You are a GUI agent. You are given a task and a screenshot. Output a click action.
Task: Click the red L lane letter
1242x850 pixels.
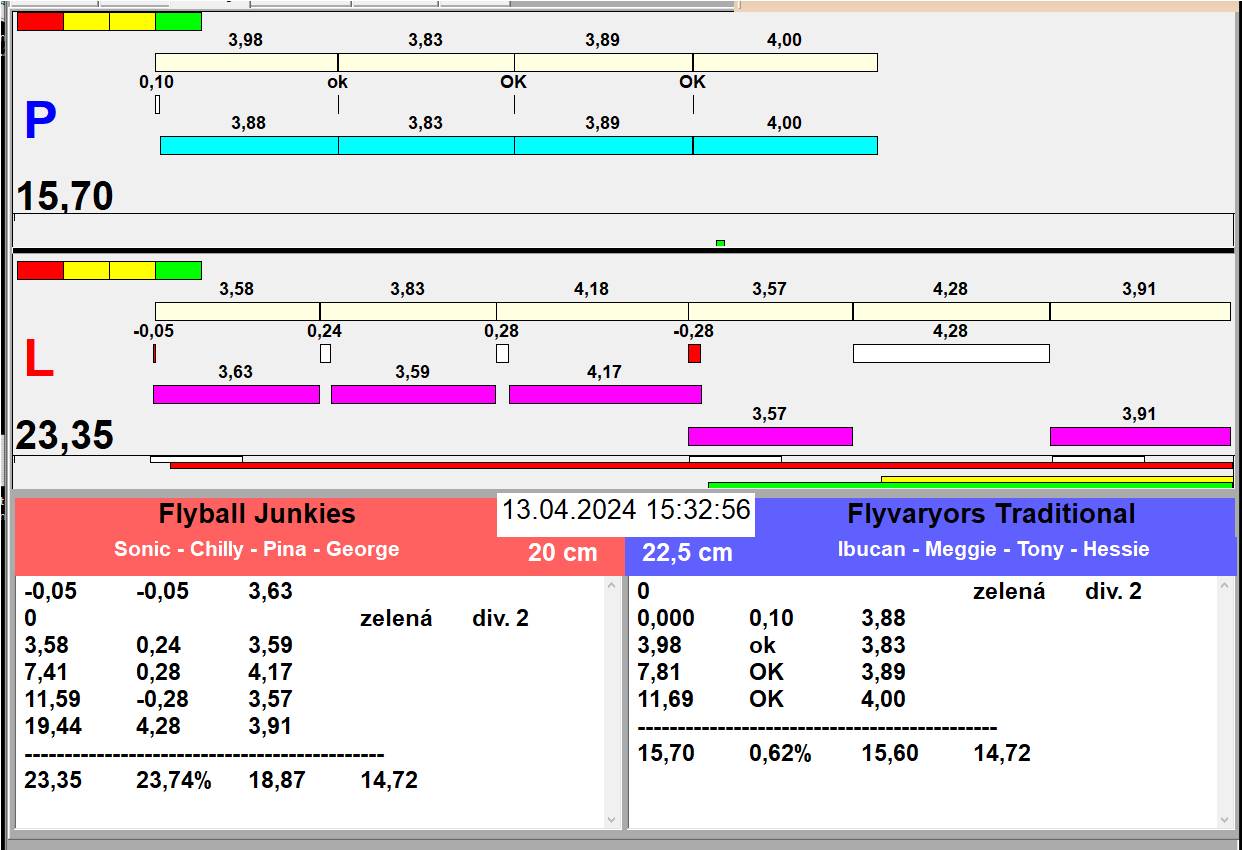38,359
